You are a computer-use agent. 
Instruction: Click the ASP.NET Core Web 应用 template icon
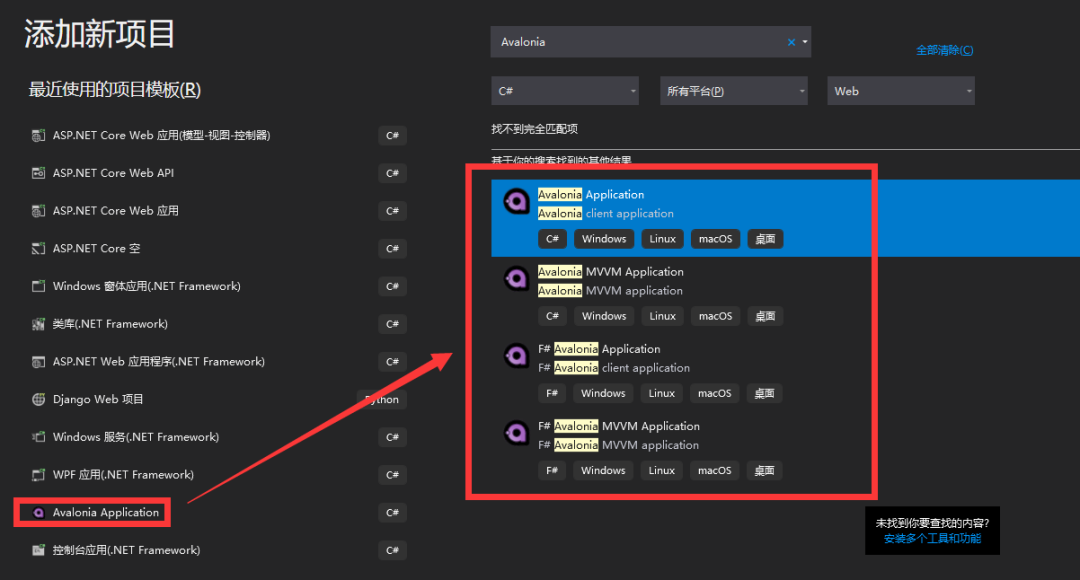tap(39, 211)
